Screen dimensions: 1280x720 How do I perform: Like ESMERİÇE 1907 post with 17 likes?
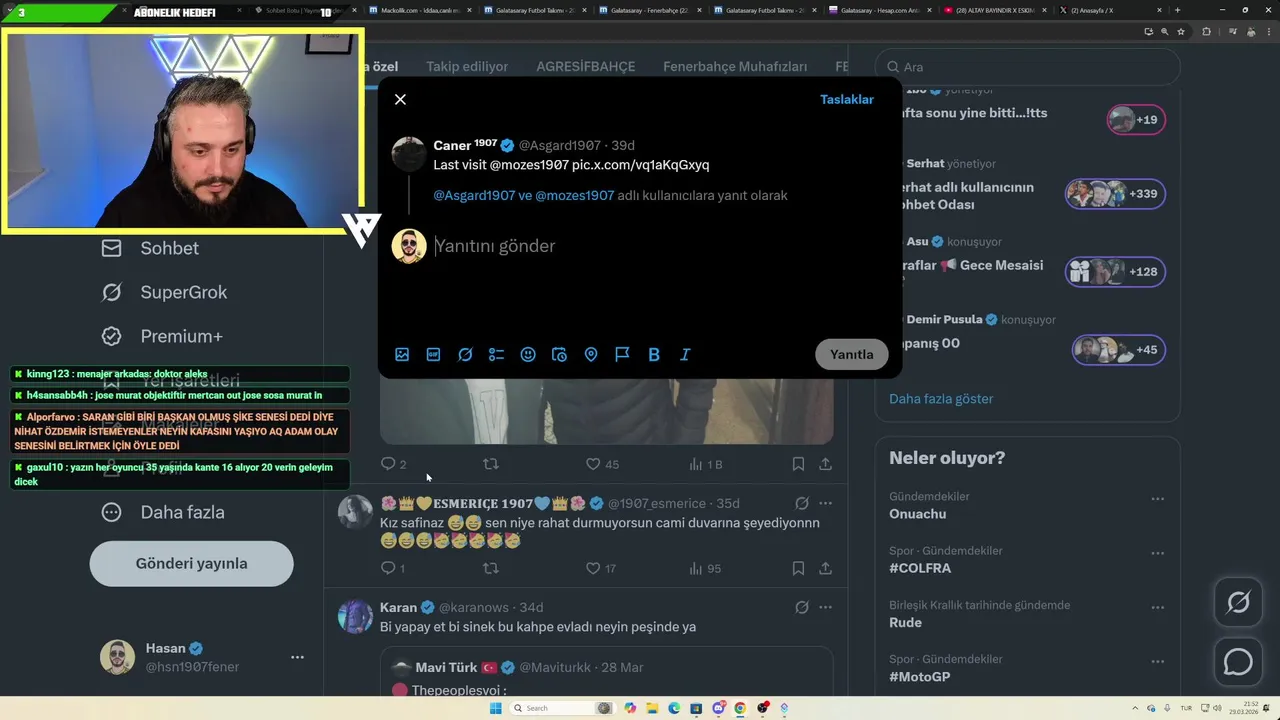click(601, 568)
